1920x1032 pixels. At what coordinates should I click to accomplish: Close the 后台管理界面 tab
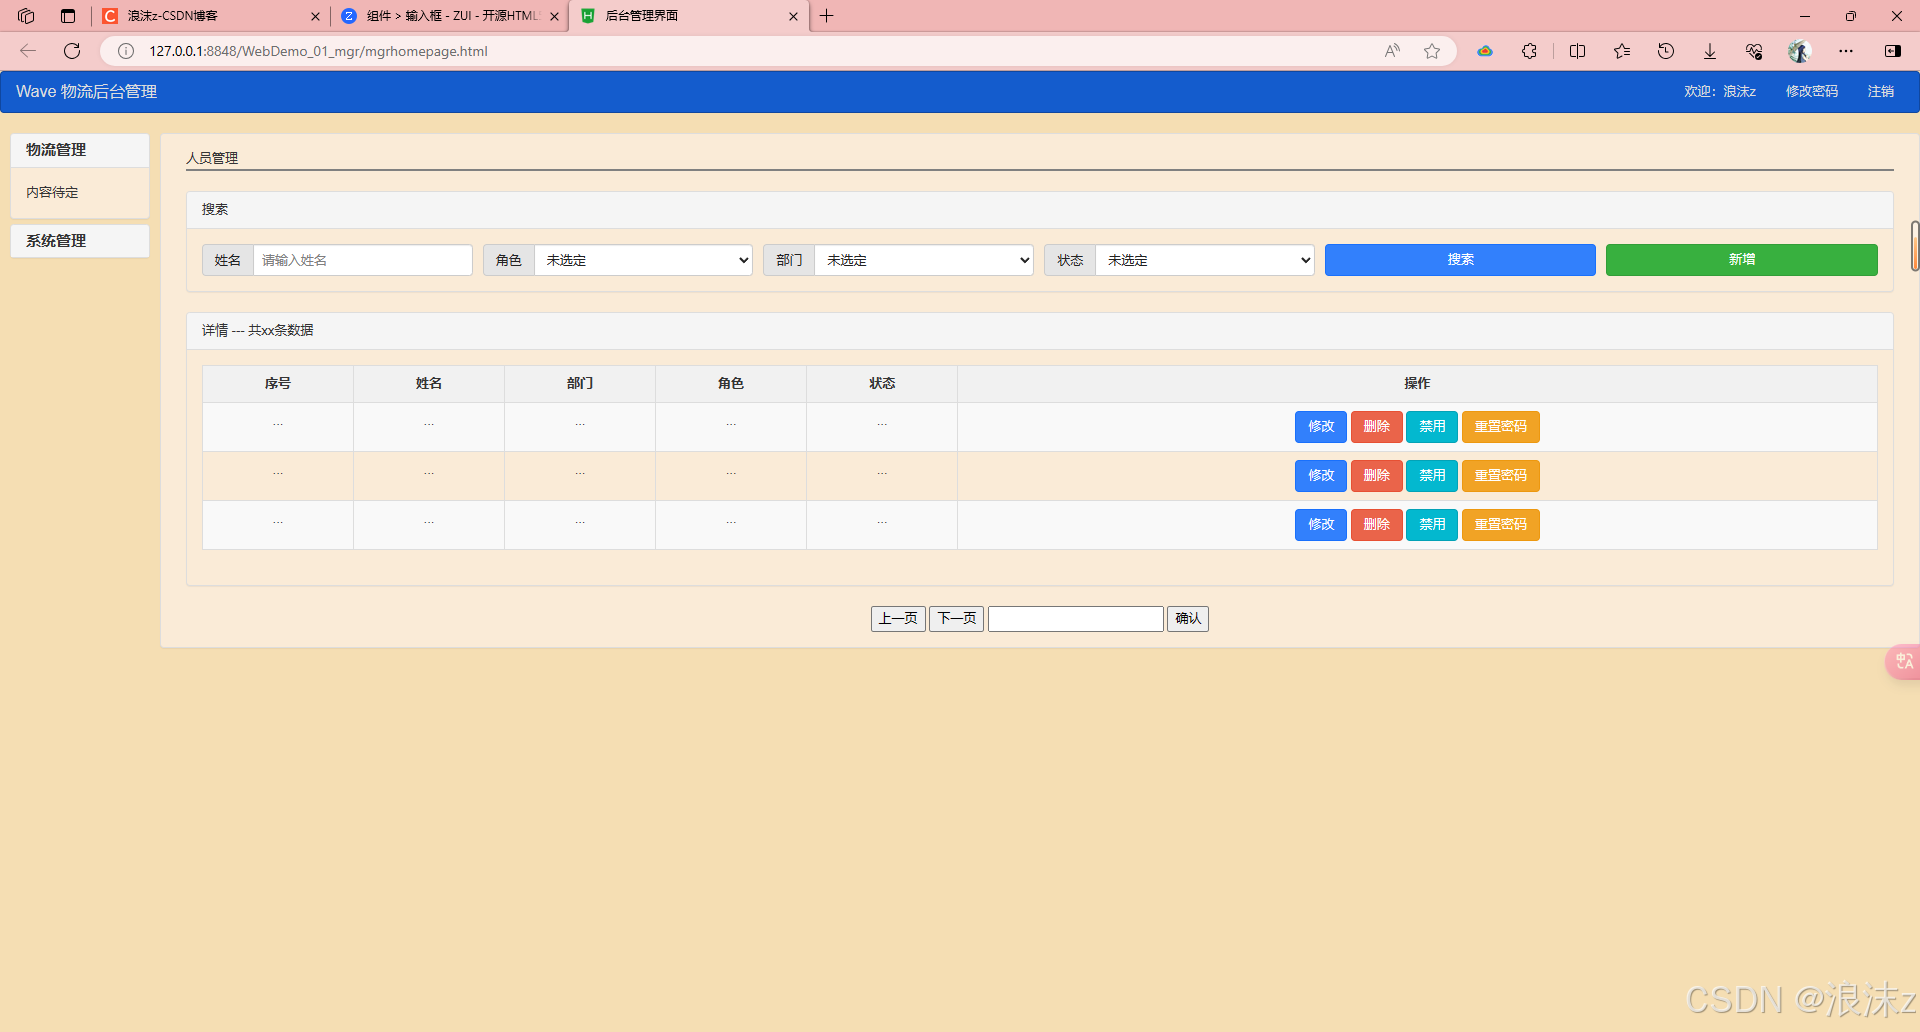pos(793,16)
